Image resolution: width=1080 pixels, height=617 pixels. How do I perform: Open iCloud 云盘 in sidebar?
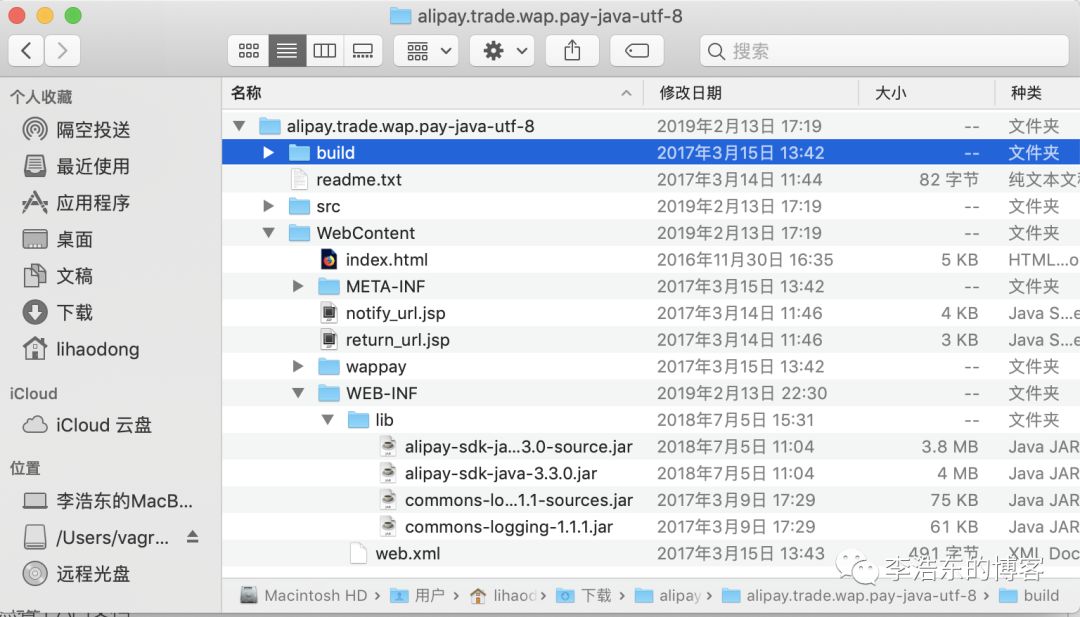coord(87,425)
